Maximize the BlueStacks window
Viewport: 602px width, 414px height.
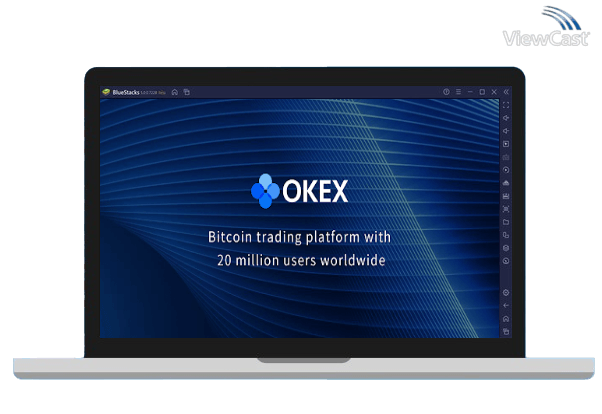(482, 92)
